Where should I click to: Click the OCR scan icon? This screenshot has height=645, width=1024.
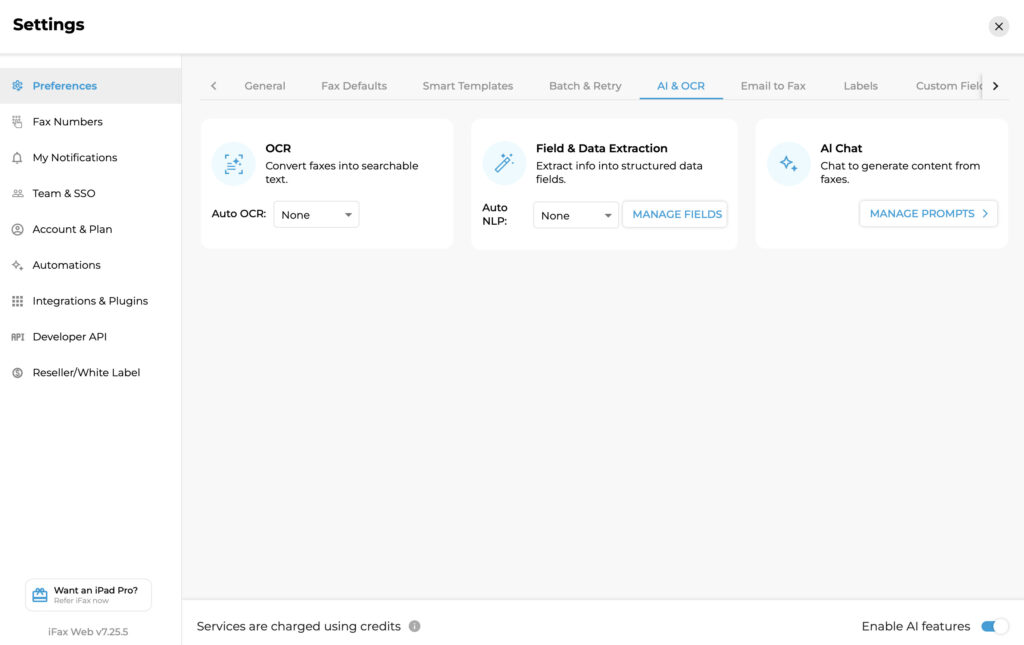pos(233,164)
